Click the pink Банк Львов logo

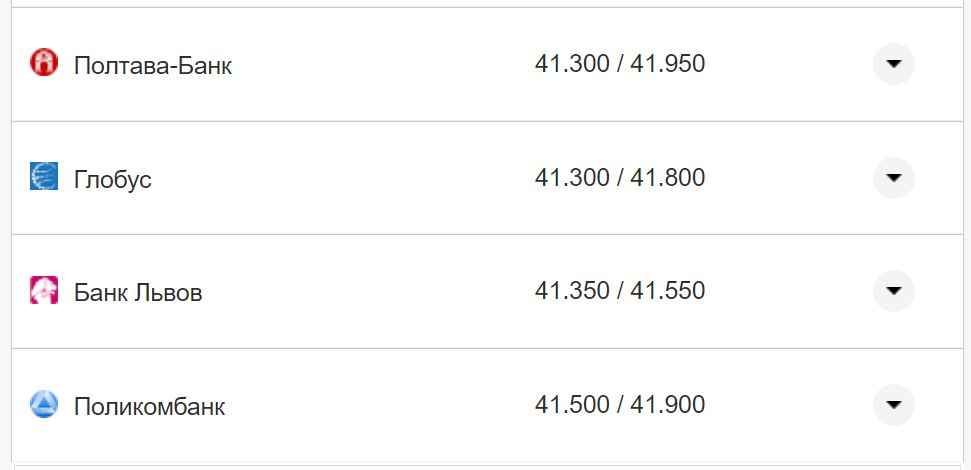pyautogui.click(x=44, y=291)
